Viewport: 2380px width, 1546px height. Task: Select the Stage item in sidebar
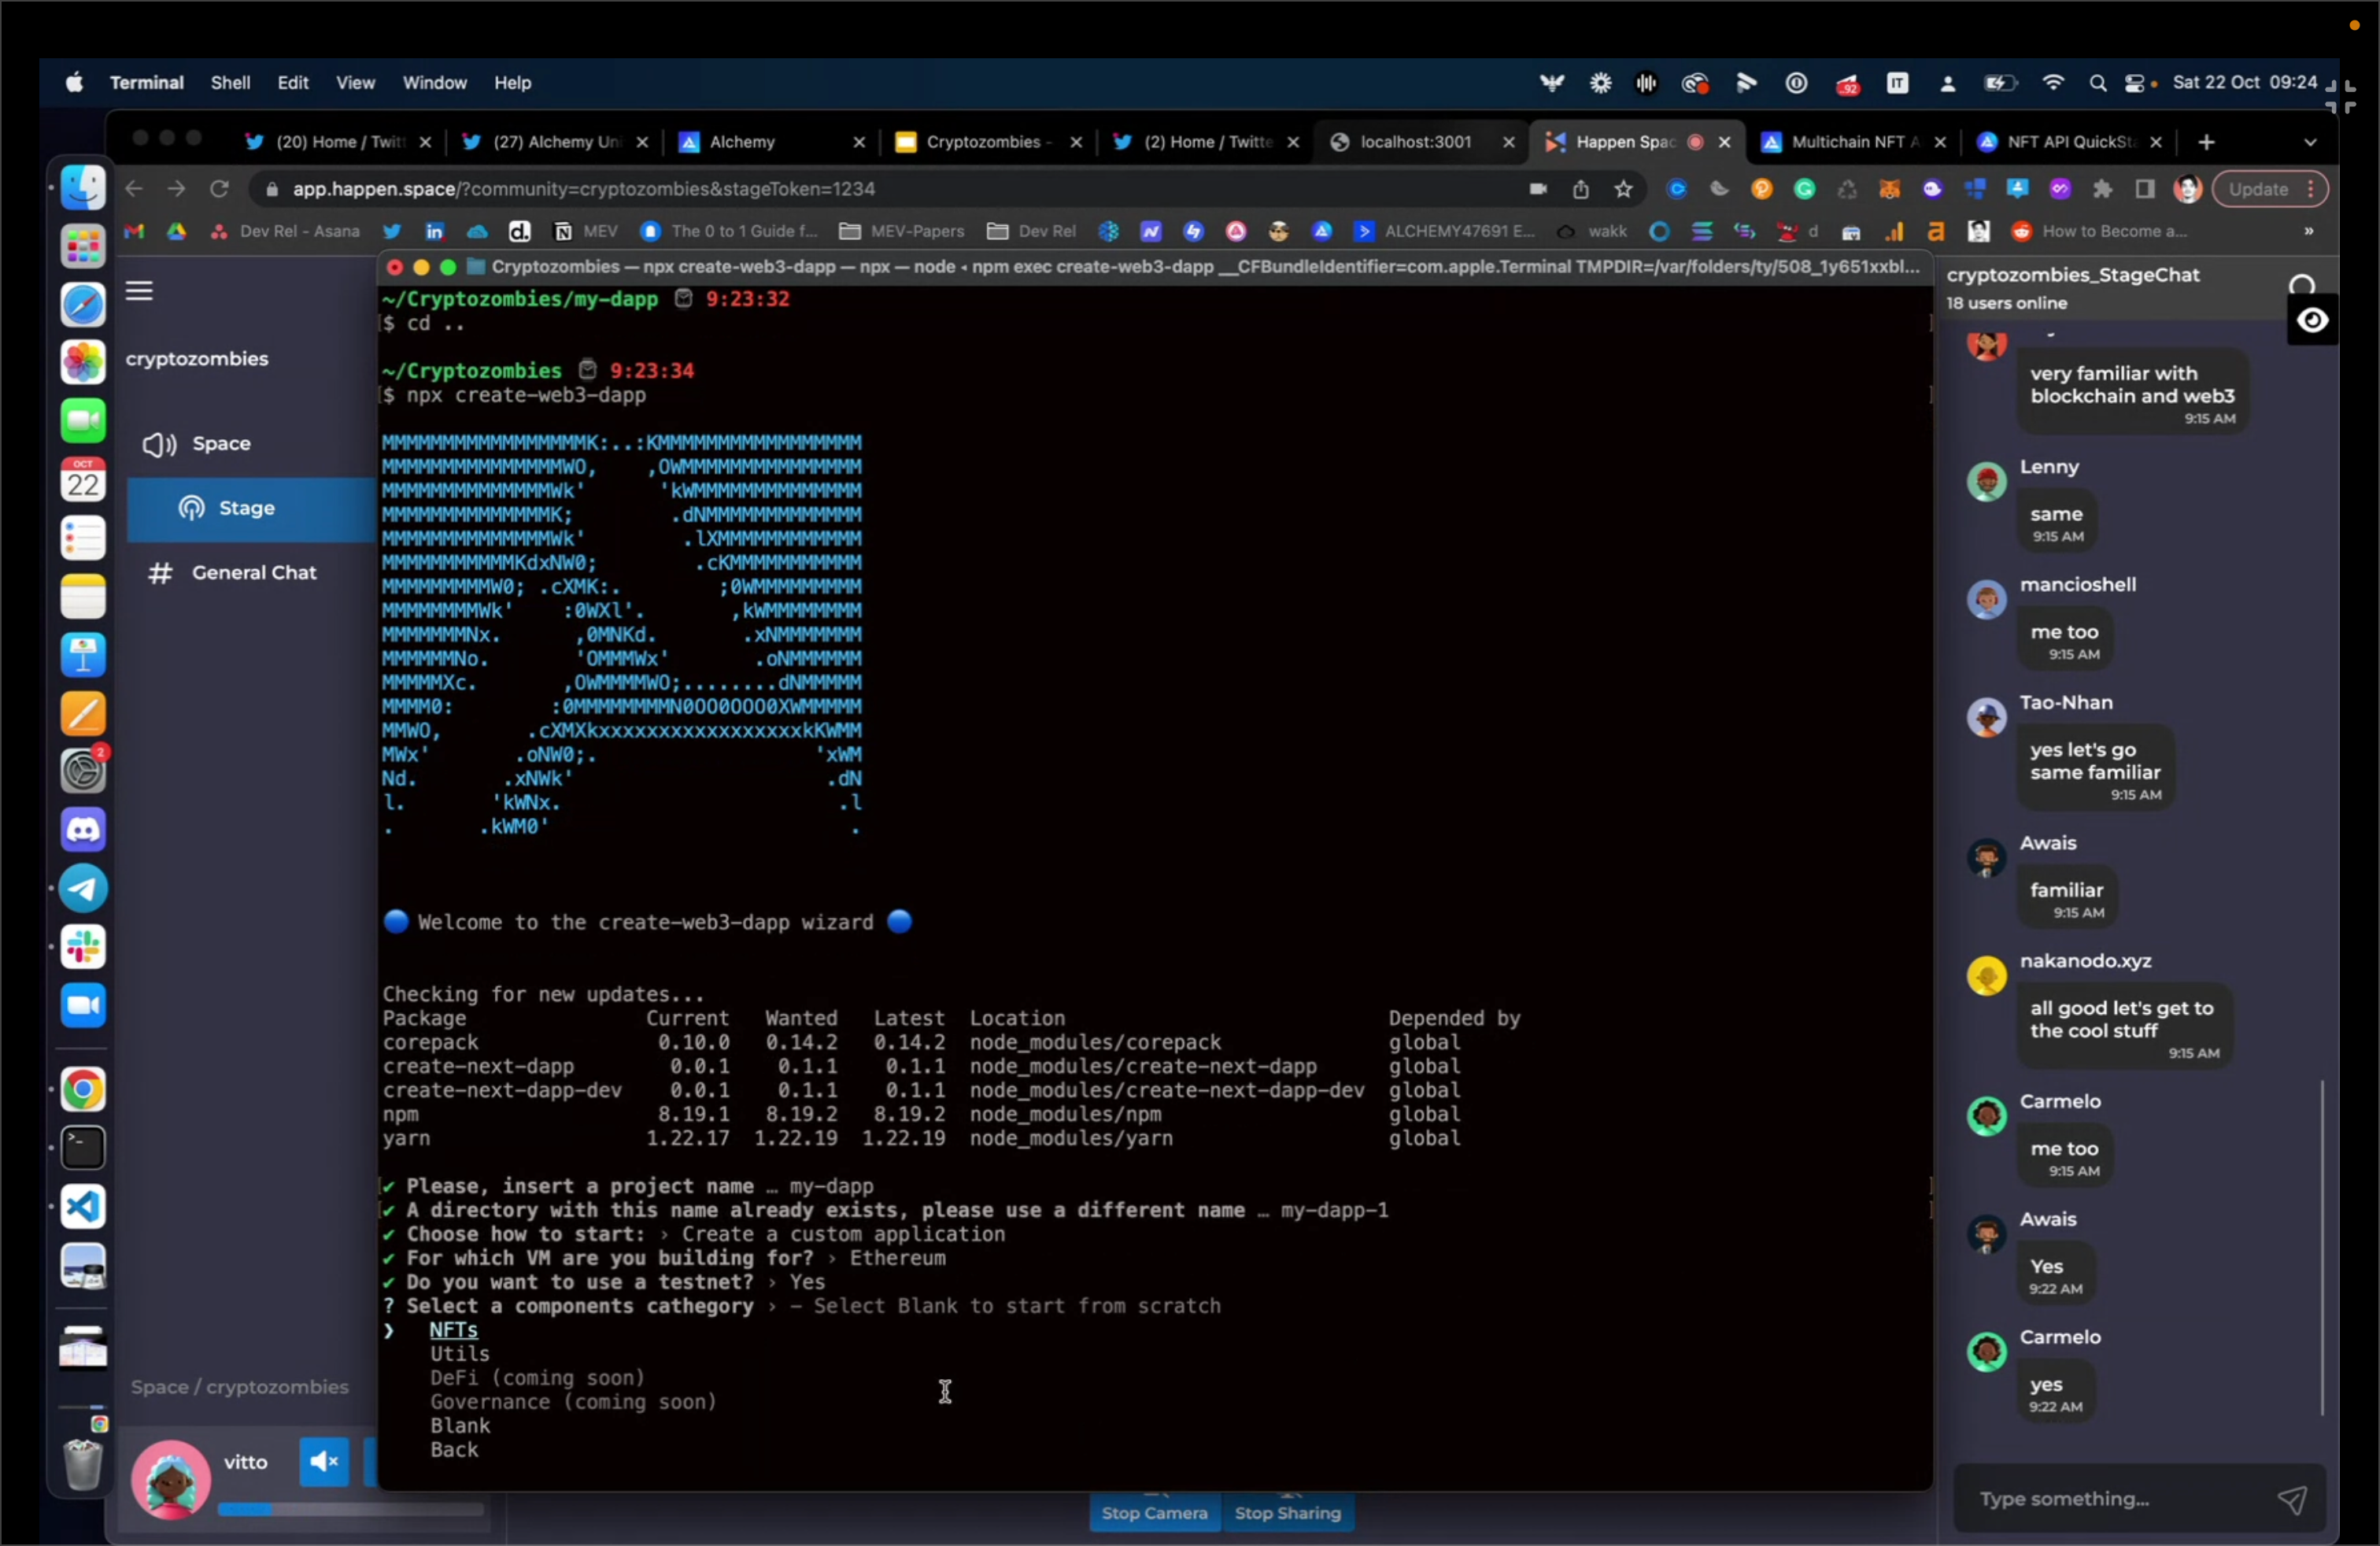pyautogui.click(x=251, y=508)
